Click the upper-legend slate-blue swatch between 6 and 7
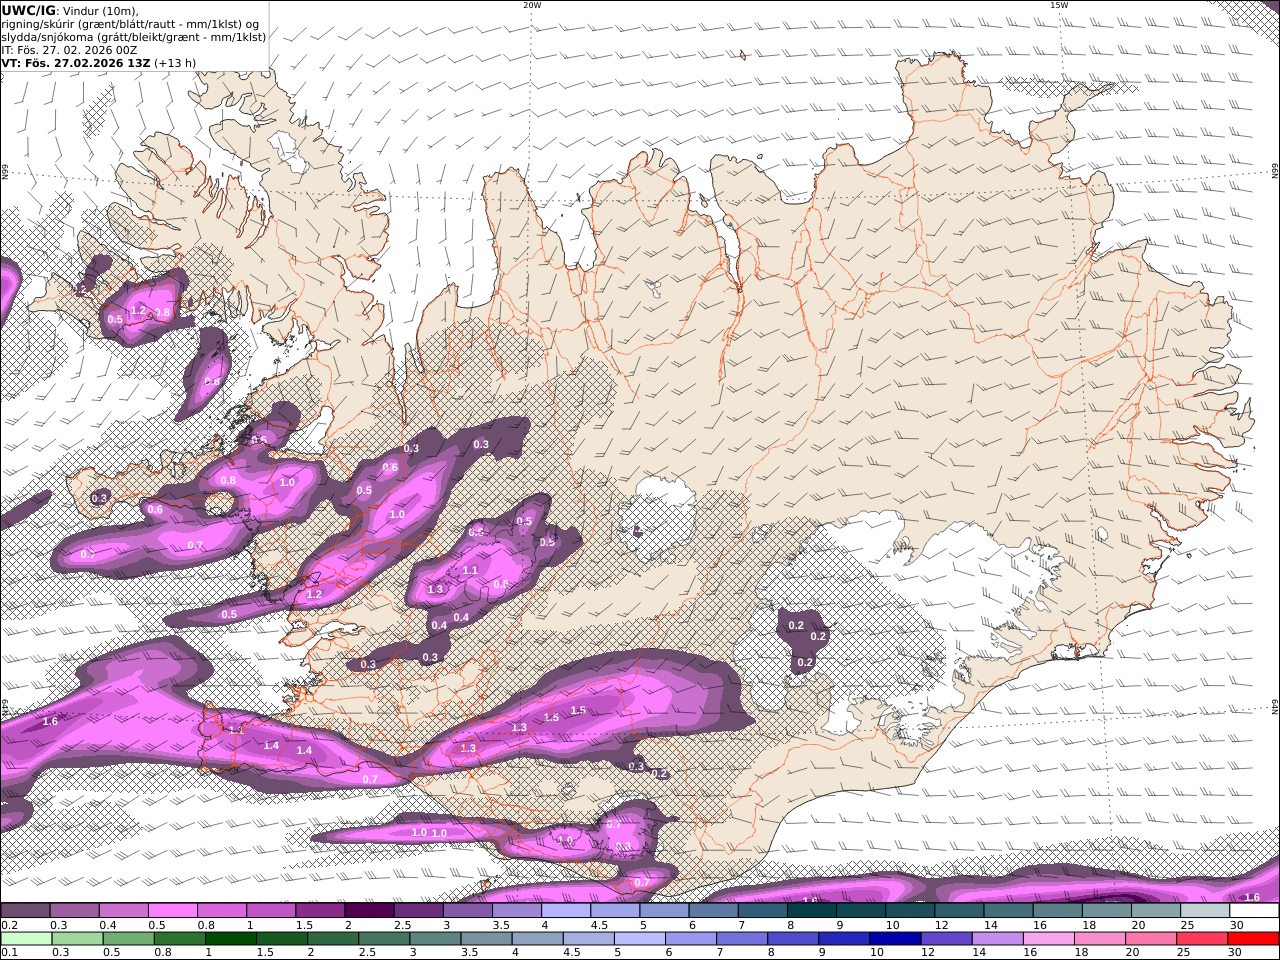Viewport: 1280px width, 960px height. coord(713,911)
